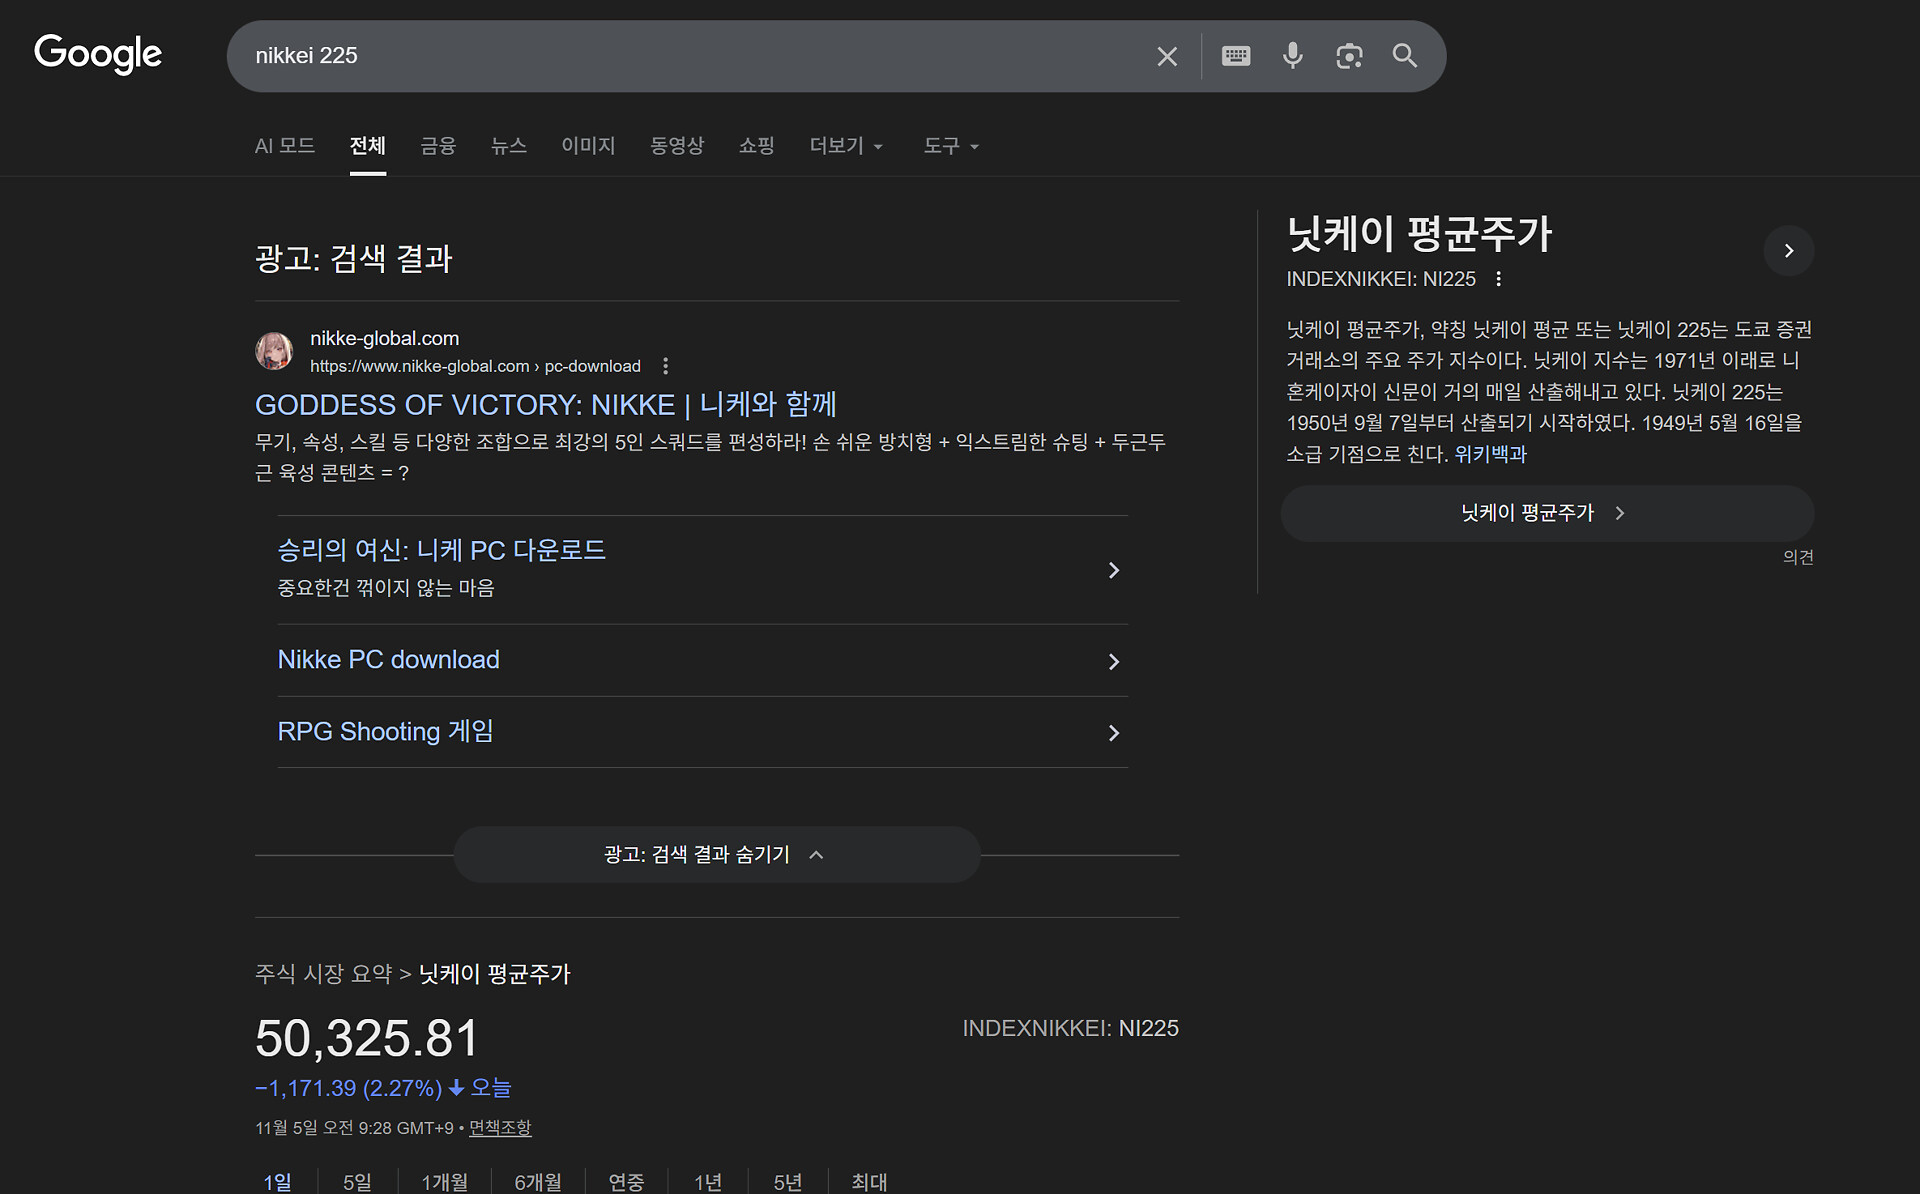This screenshot has height=1194, width=1920.
Task: Click the nikke-global.com site favicon
Action: coord(274,352)
